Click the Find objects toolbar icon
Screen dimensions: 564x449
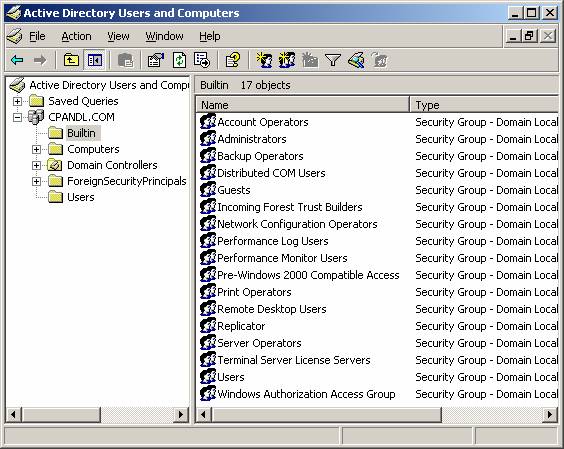(x=356, y=60)
